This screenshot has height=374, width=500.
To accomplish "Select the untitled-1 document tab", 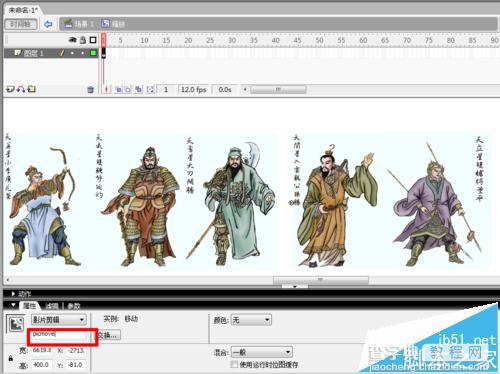I will [x=22, y=10].
